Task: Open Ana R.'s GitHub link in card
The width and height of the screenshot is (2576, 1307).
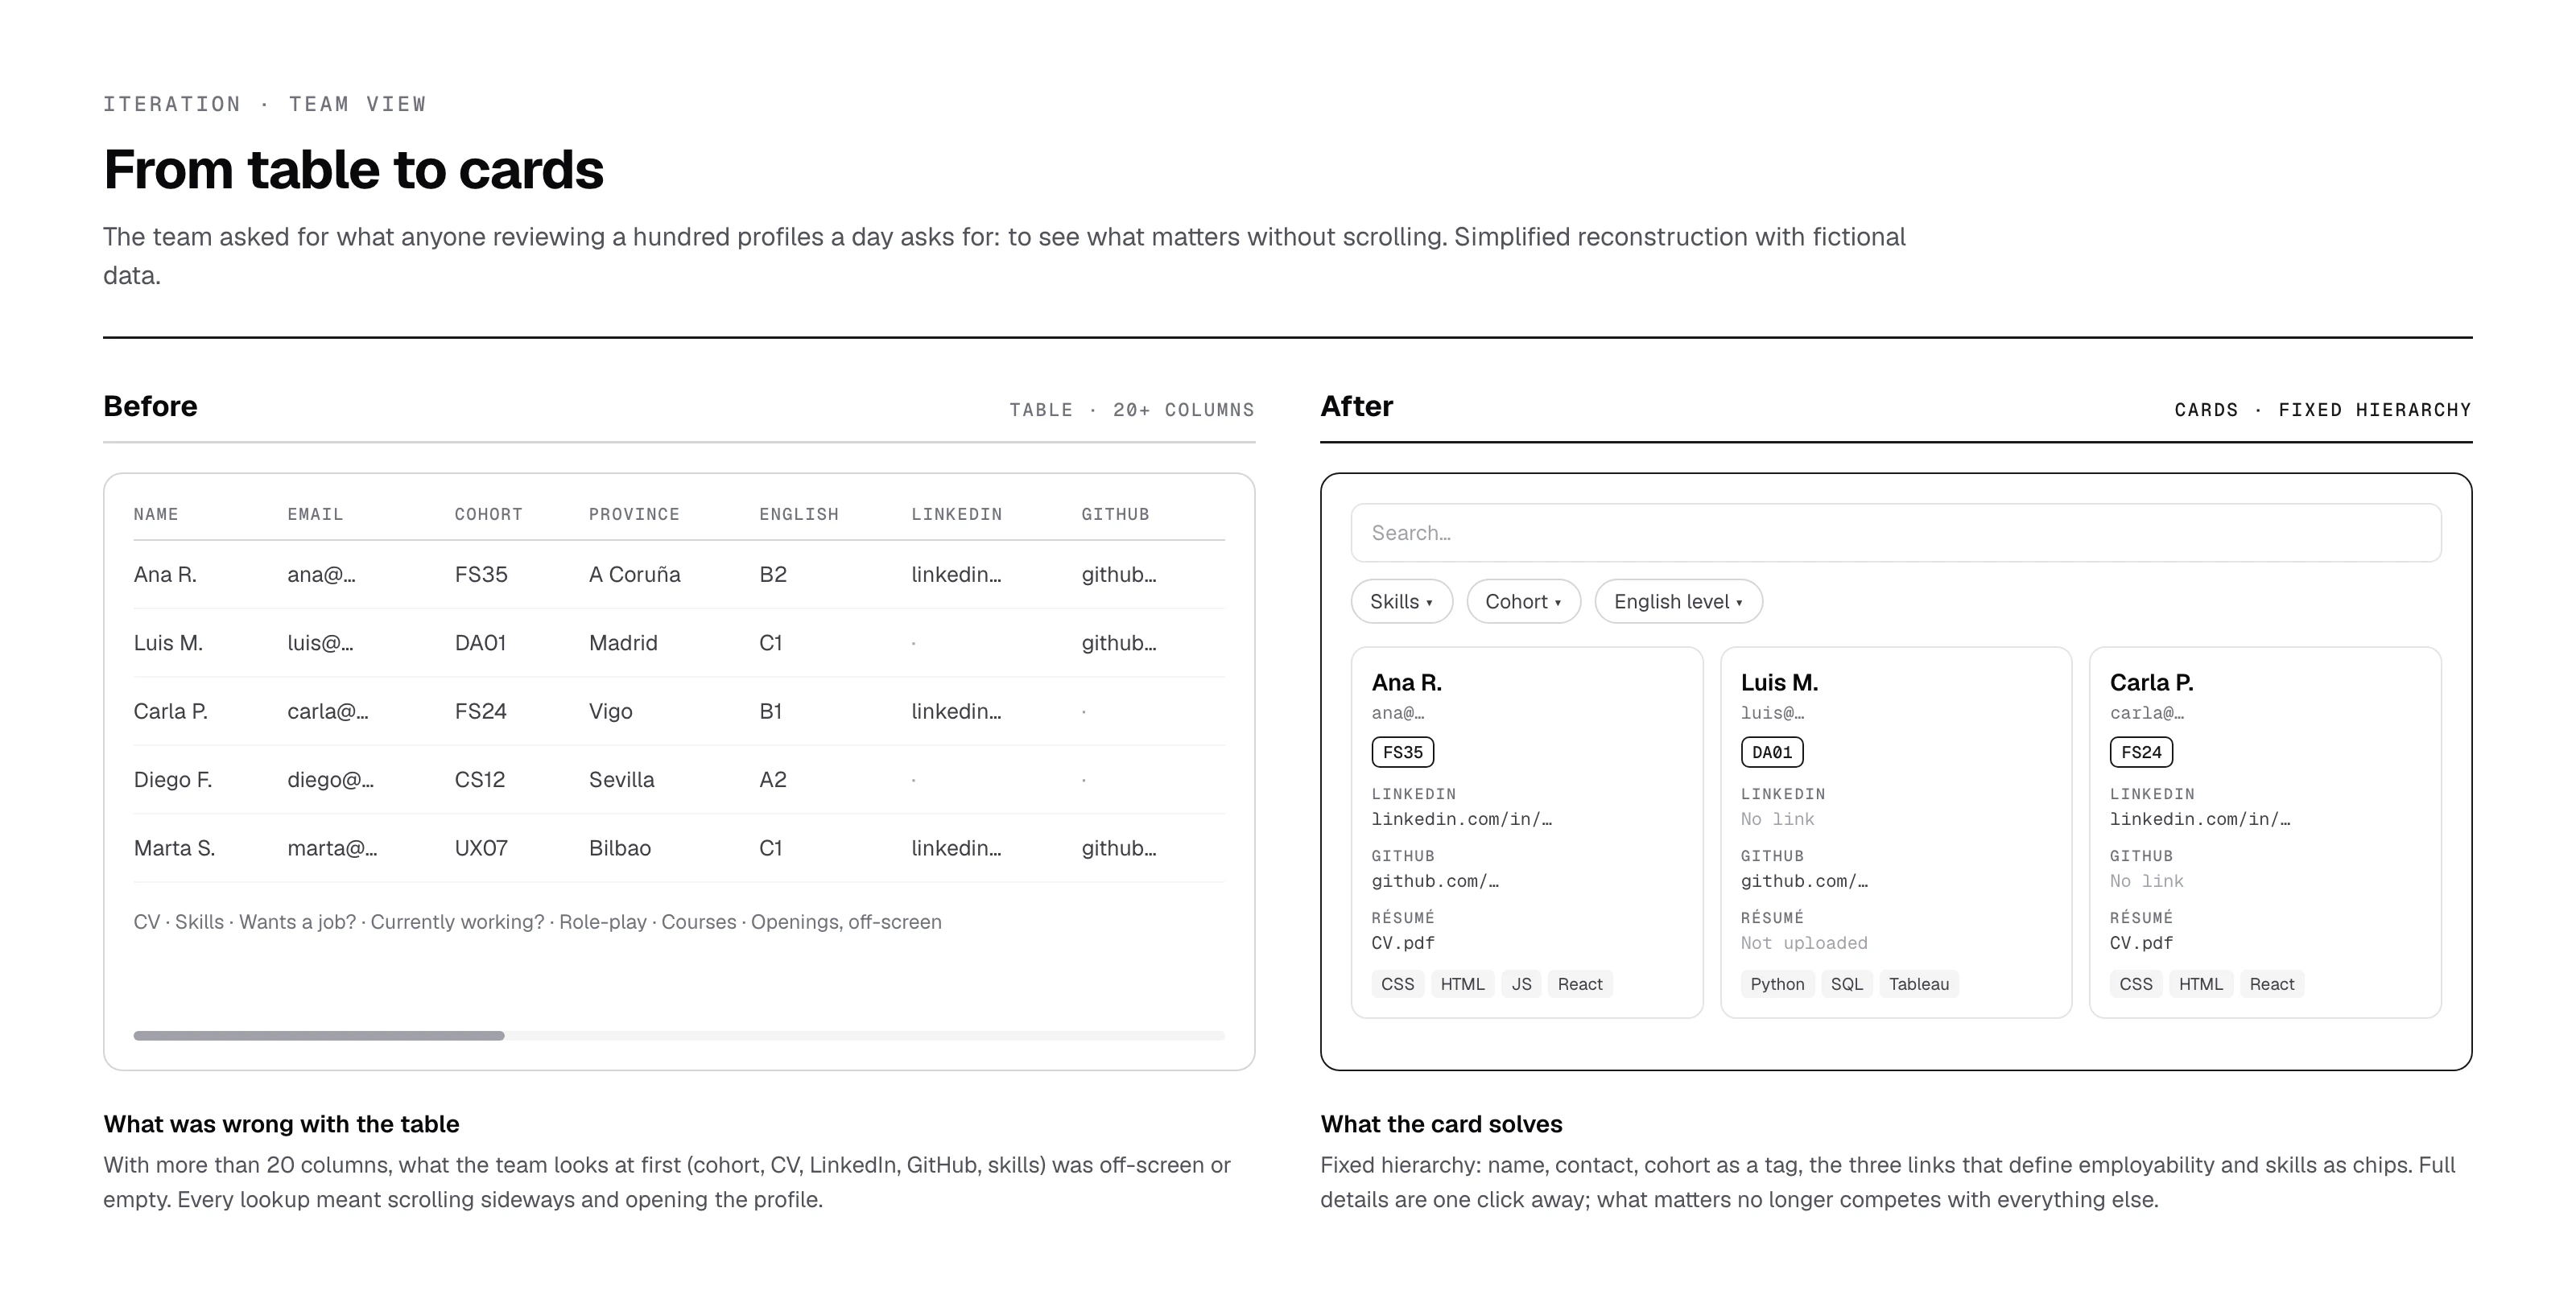Action: (1435, 881)
